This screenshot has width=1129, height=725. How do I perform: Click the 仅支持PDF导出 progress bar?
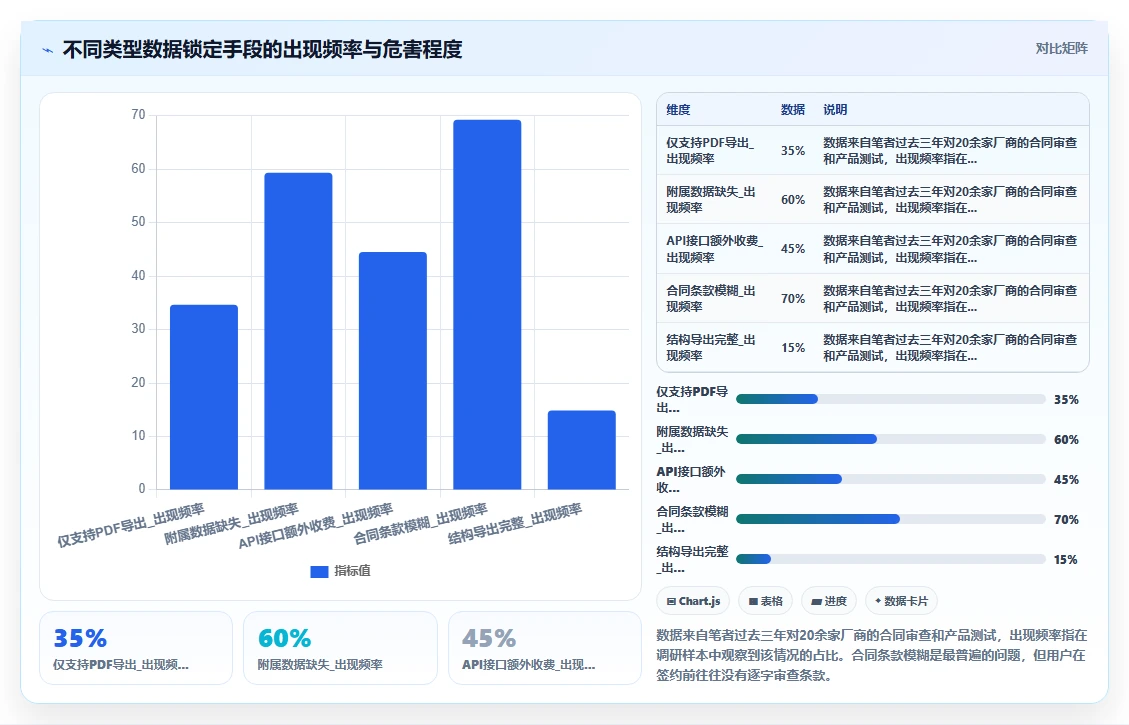[x=891, y=399]
